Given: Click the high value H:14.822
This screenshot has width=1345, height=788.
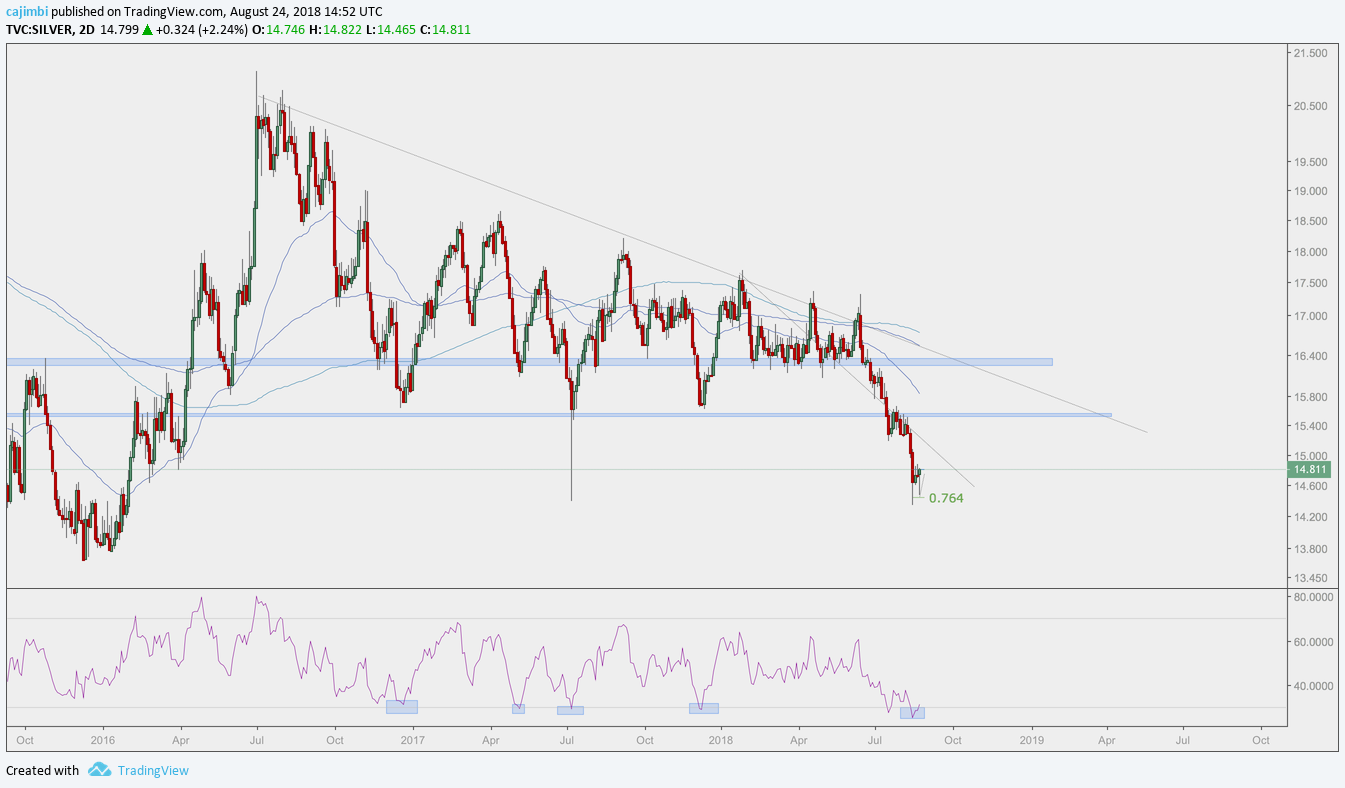Looking at the screenshot, I should tap(334, 30).
